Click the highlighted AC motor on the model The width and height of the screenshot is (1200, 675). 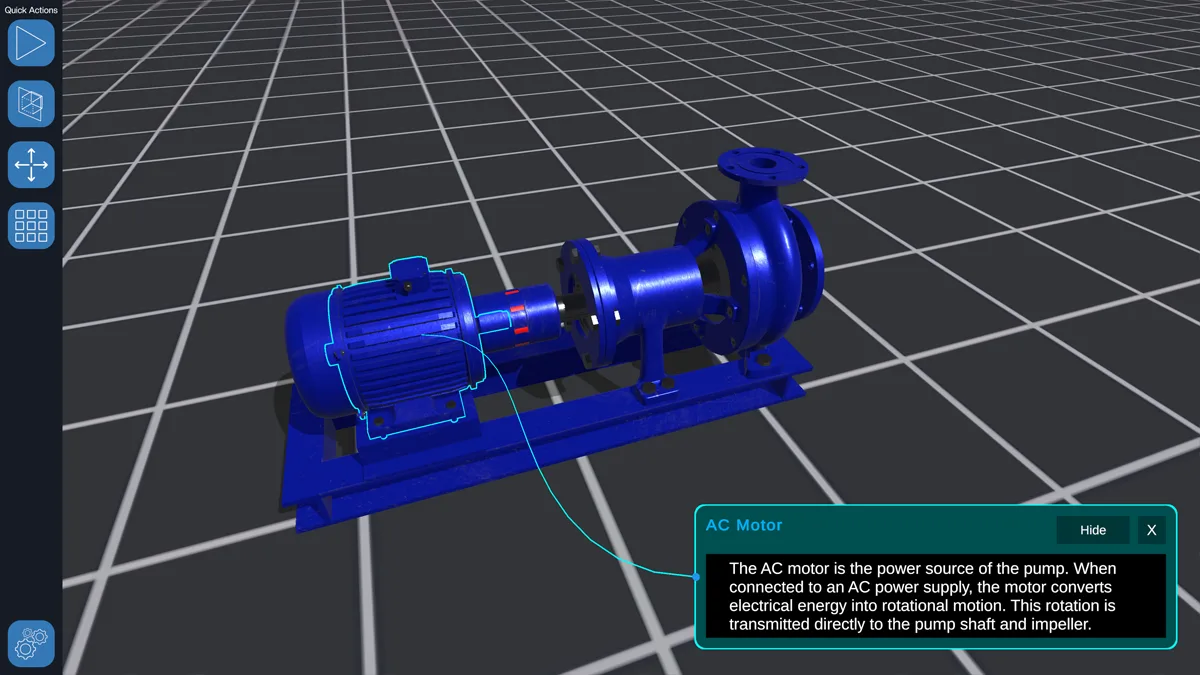pyautogui.click(x=405, y=345)
